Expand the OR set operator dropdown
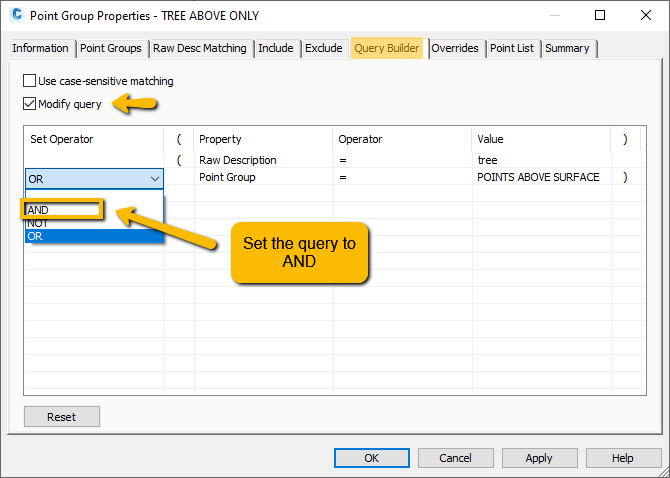Viewport: 670px width, 478px height. coord(154,178)
